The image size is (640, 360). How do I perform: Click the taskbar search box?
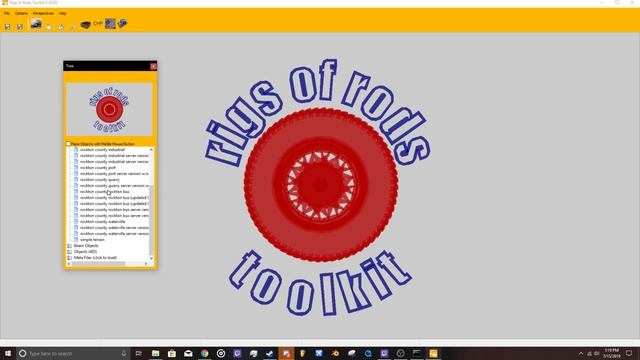pos(73,353)
